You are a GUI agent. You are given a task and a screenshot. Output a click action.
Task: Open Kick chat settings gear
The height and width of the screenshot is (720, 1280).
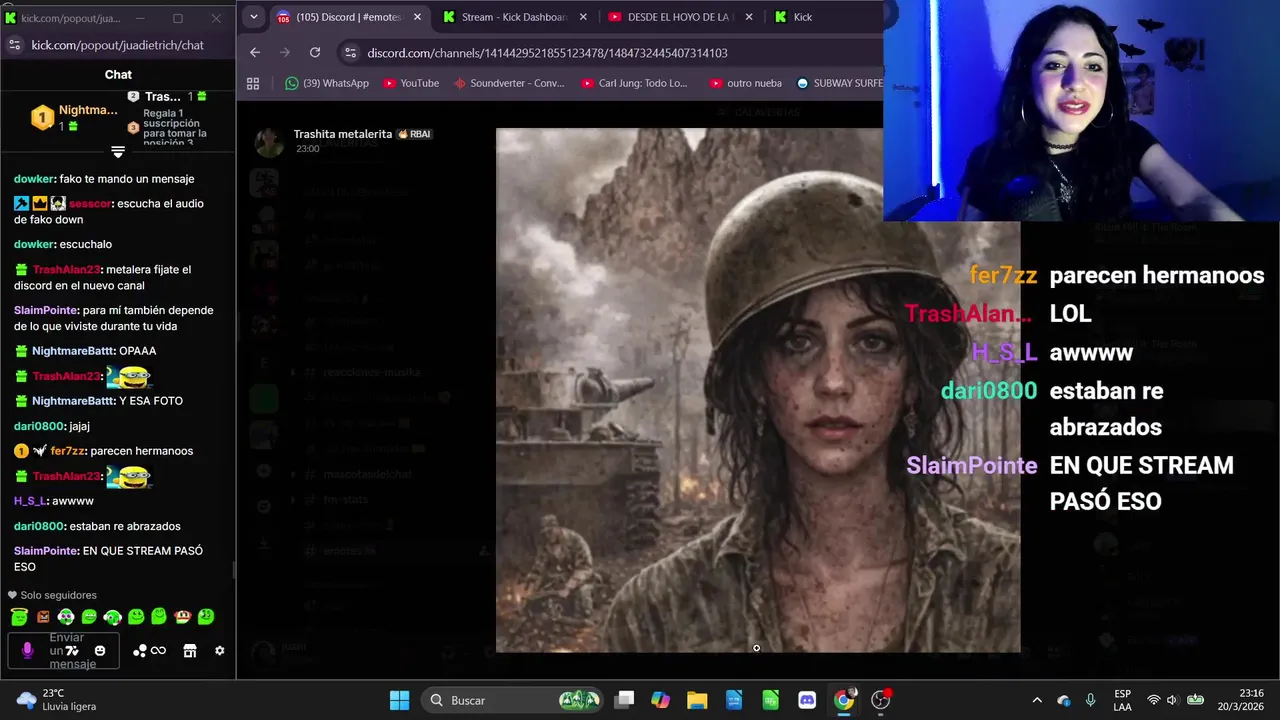click(220, 651)
